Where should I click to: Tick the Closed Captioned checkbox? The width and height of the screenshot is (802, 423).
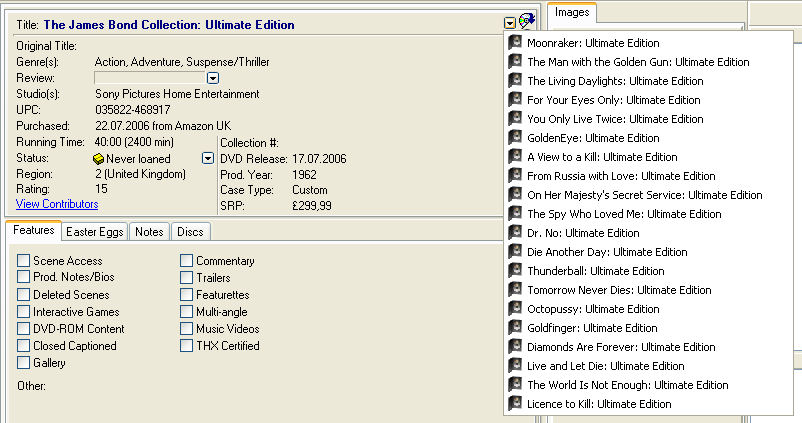pyautogui.click(x=24, y=345)
